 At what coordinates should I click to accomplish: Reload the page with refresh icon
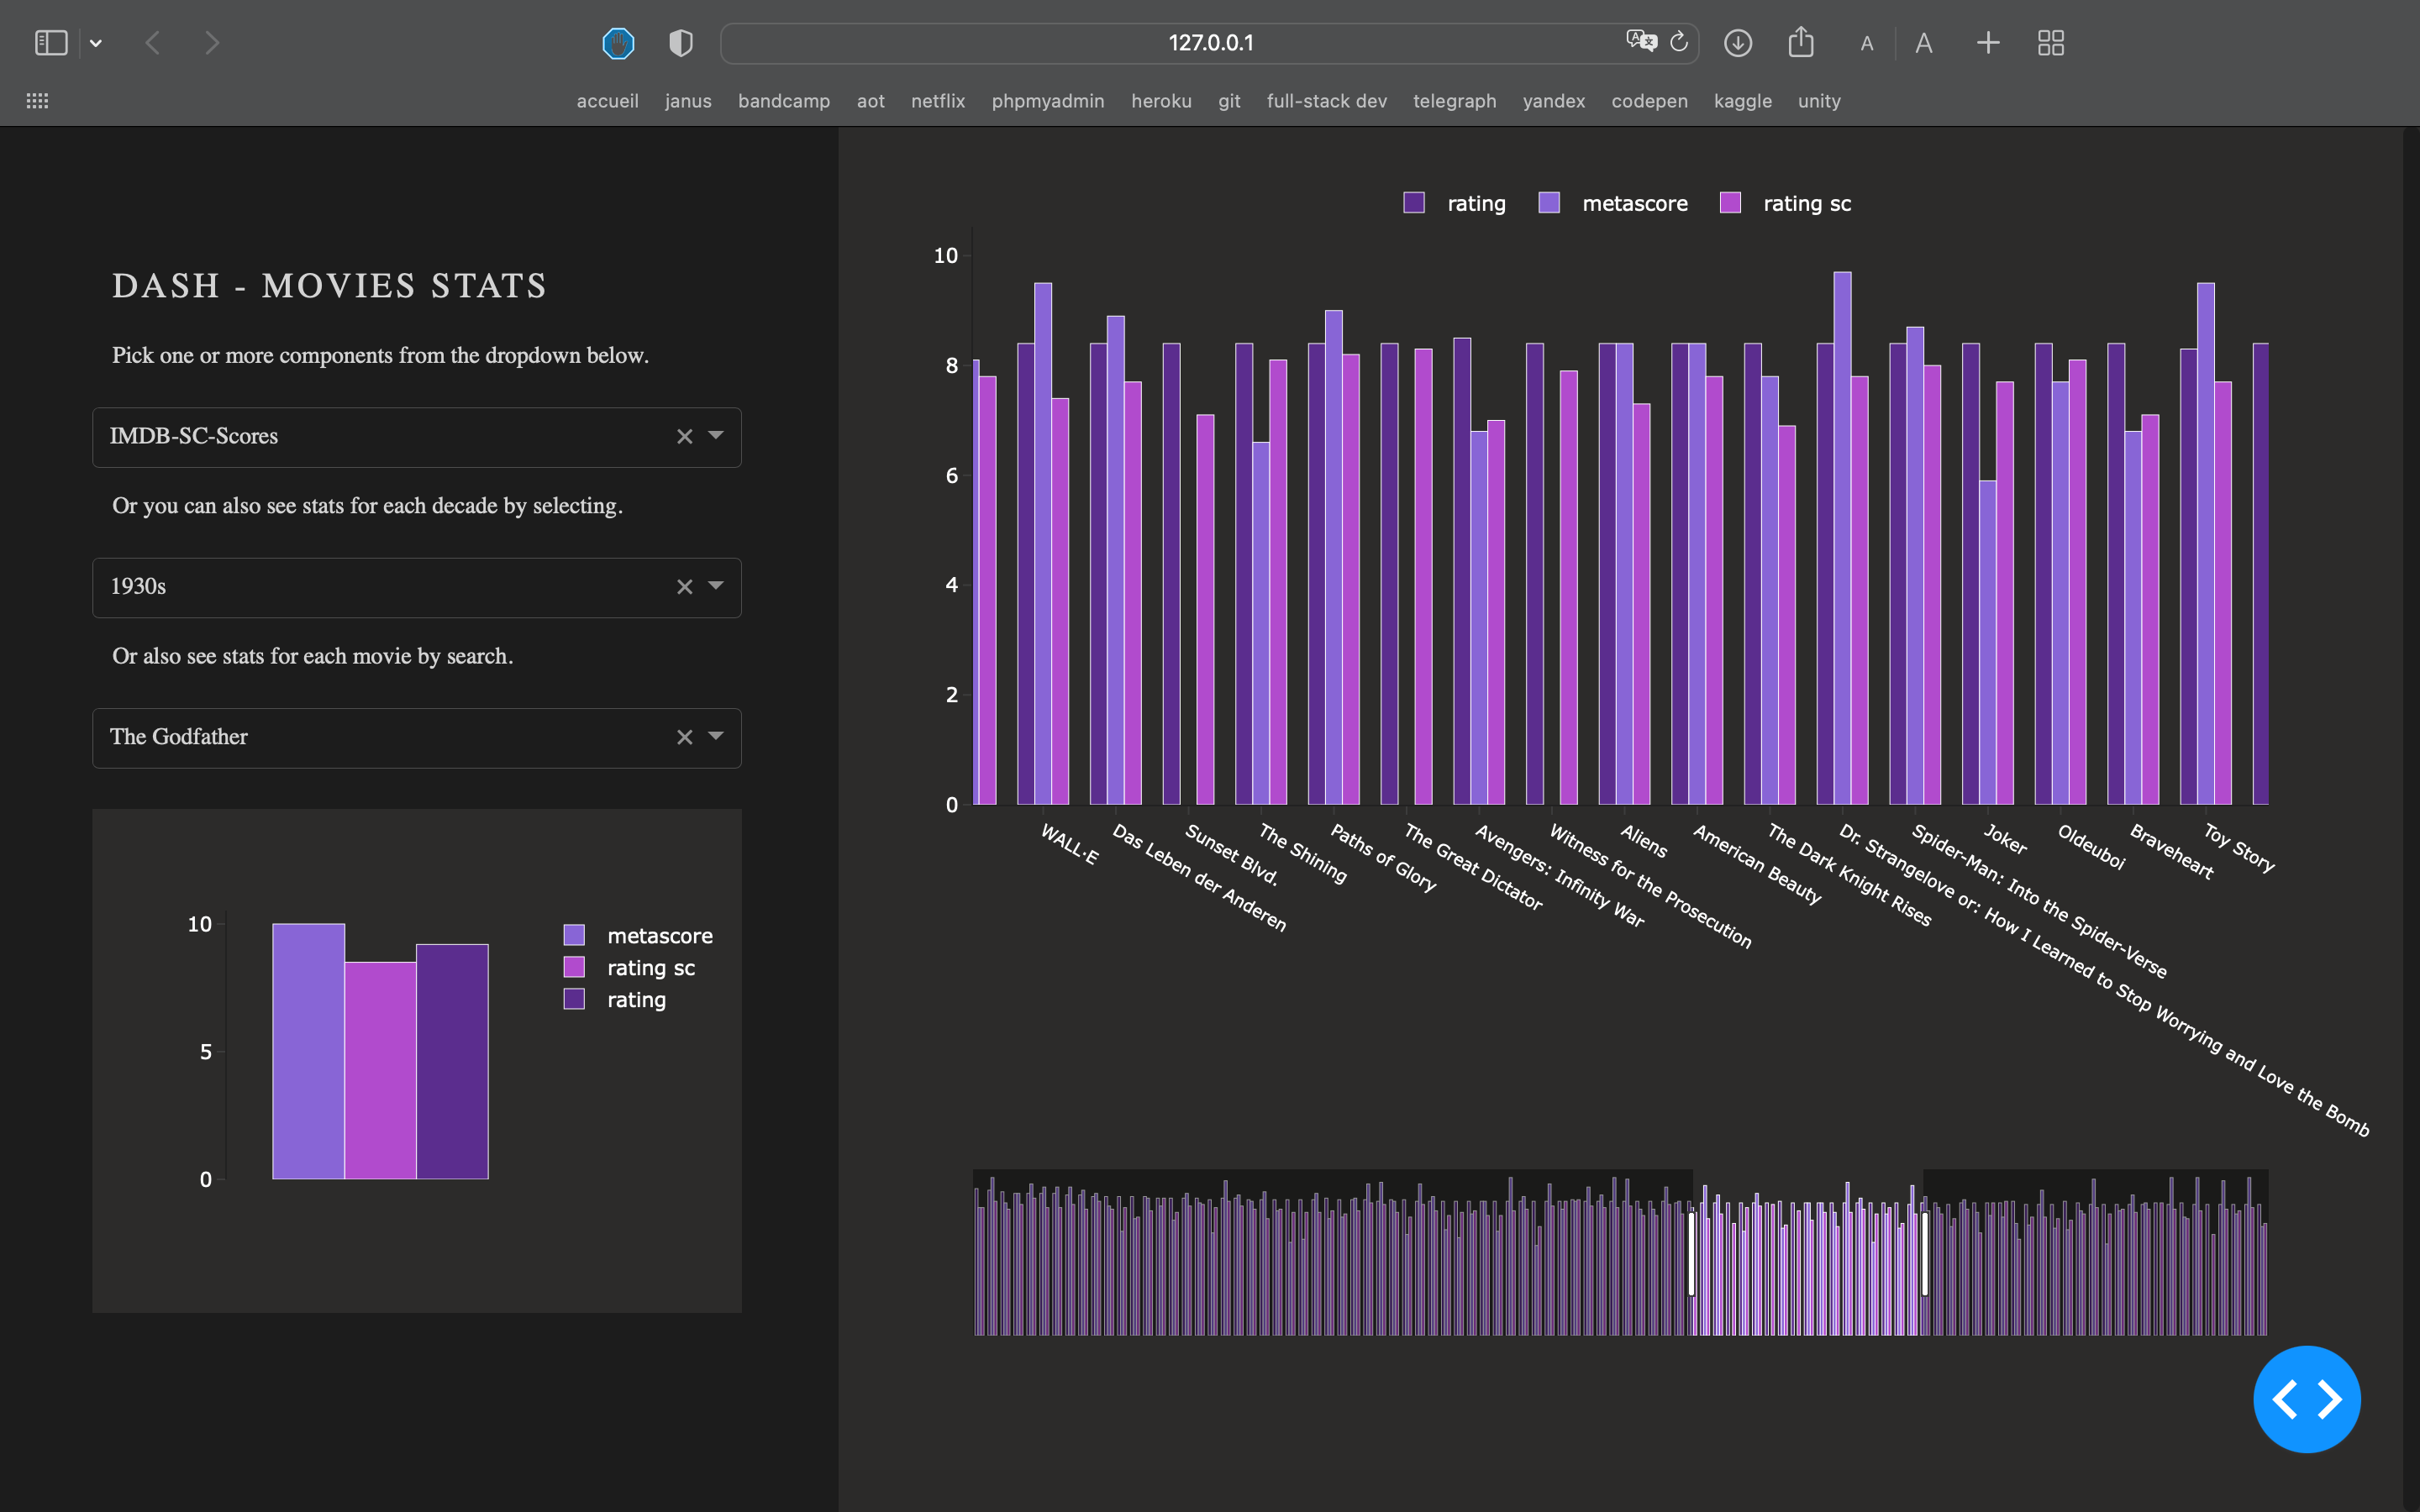pyautogui.click(x=1679, y=42)
